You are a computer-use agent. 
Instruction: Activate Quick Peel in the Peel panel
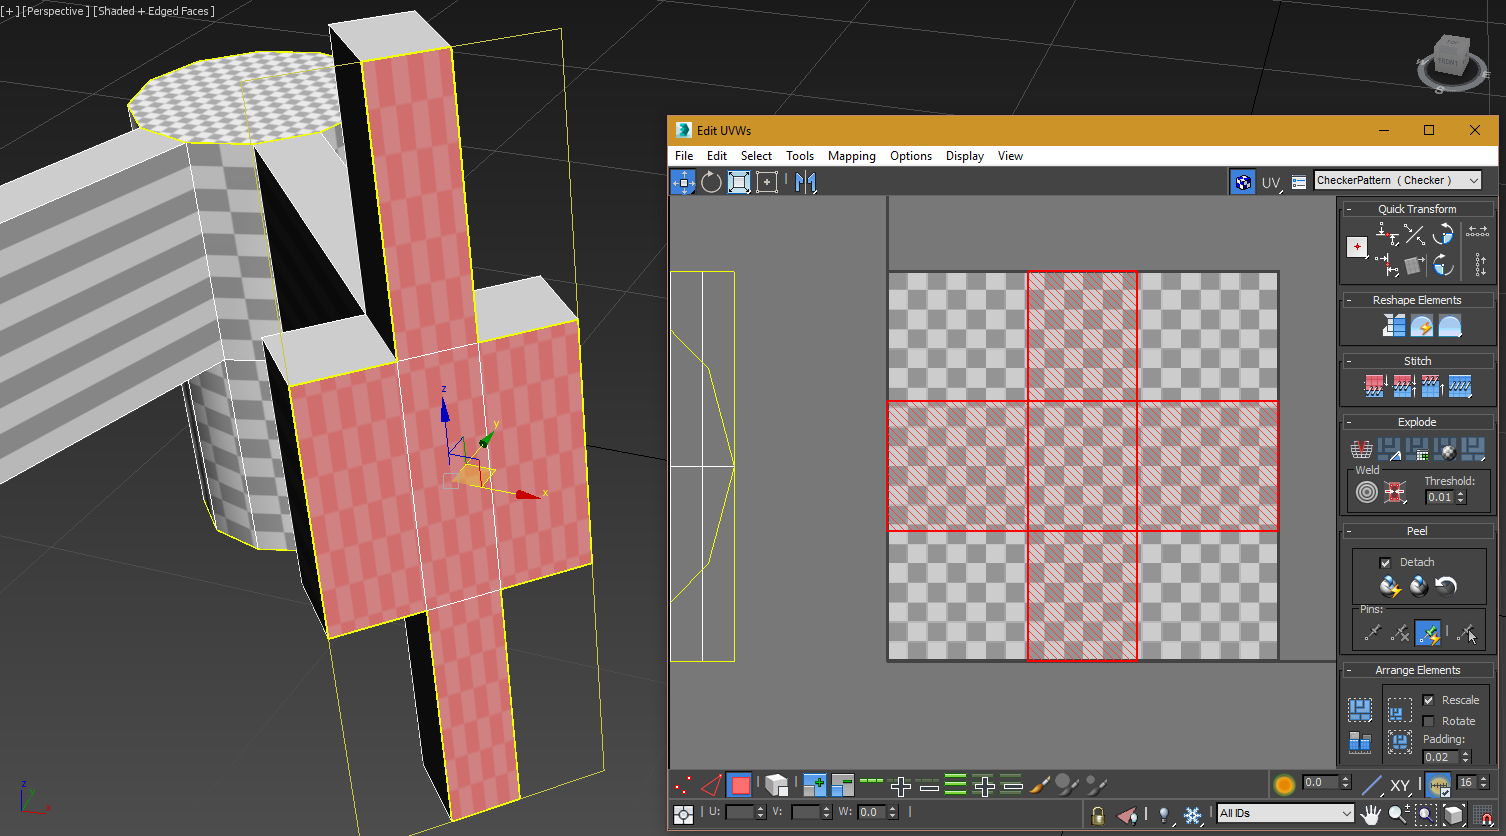click(1390, 587)
